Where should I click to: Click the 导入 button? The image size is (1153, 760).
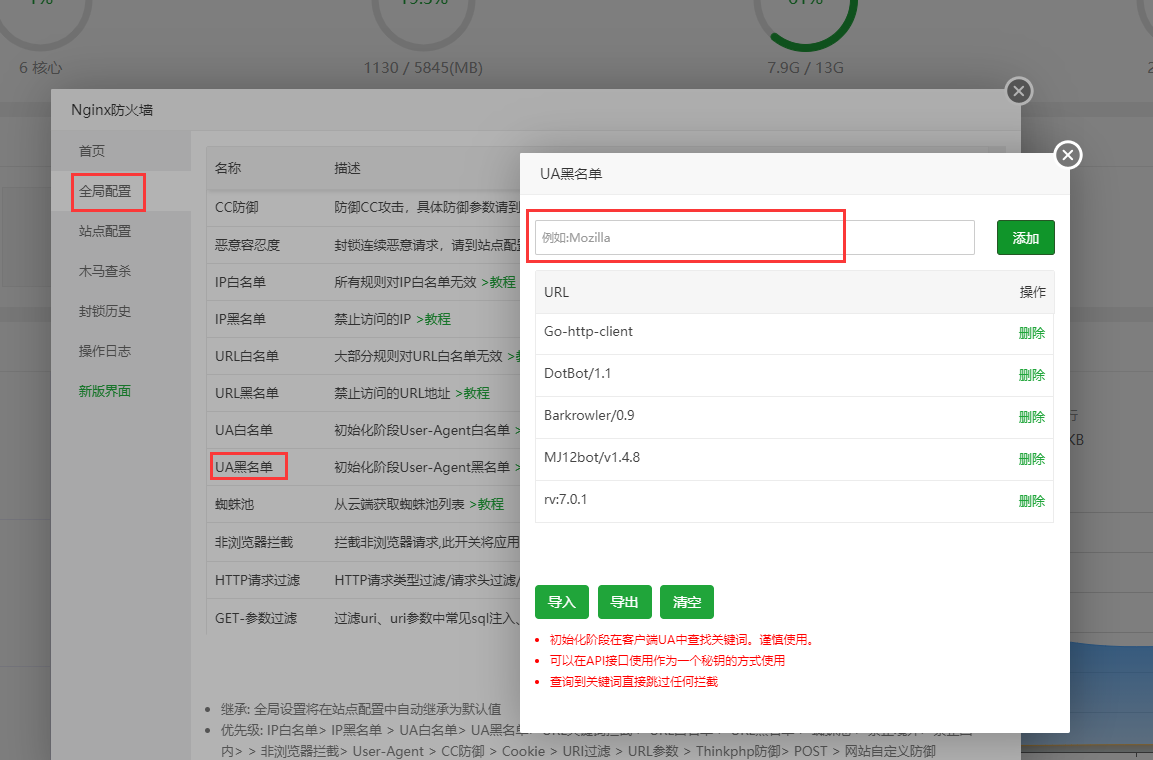(x=562, y=602)
